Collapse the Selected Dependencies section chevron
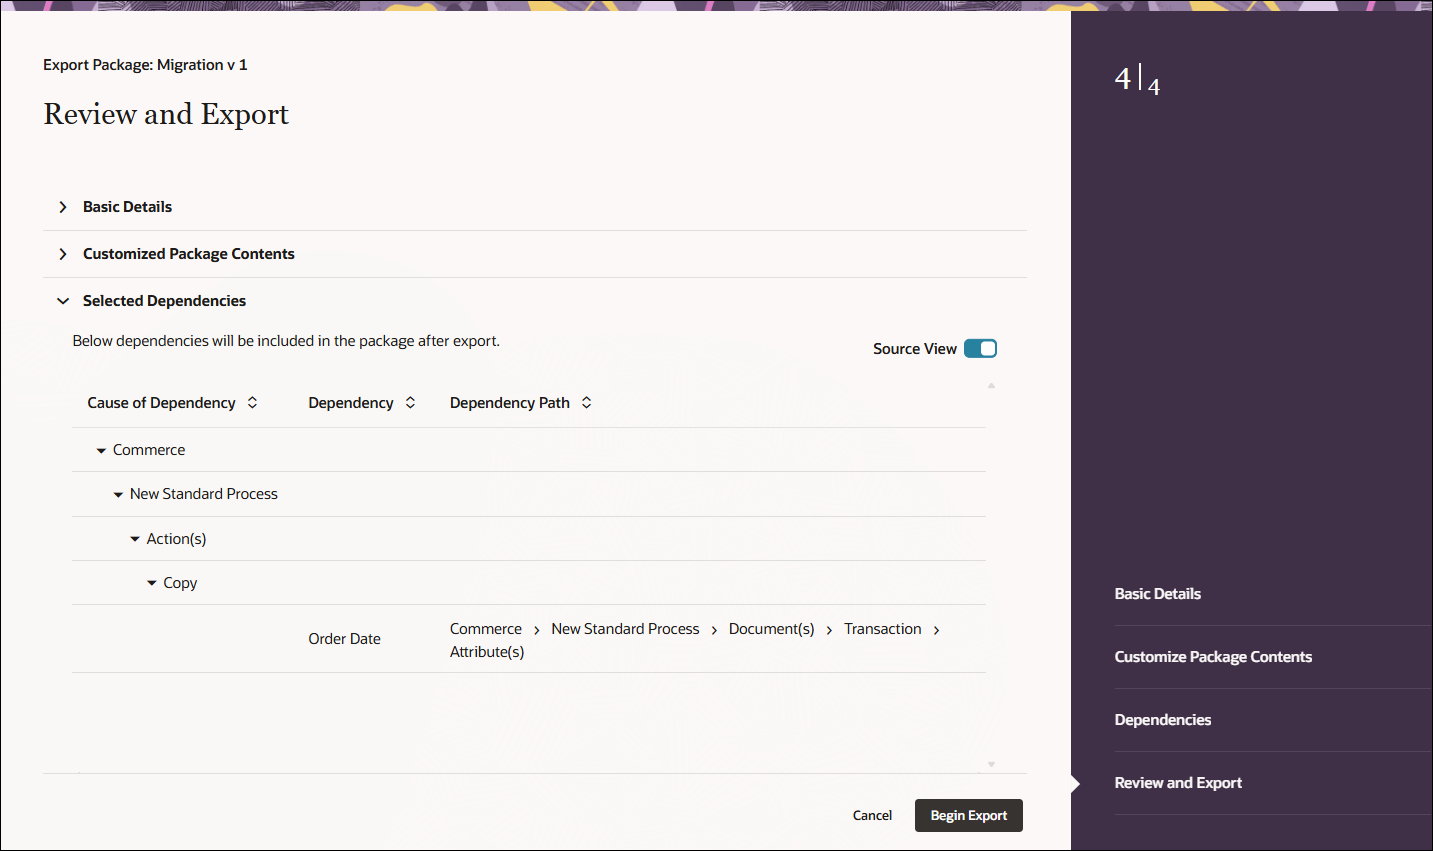The image size is (1433, 851). tap(63, 301)
